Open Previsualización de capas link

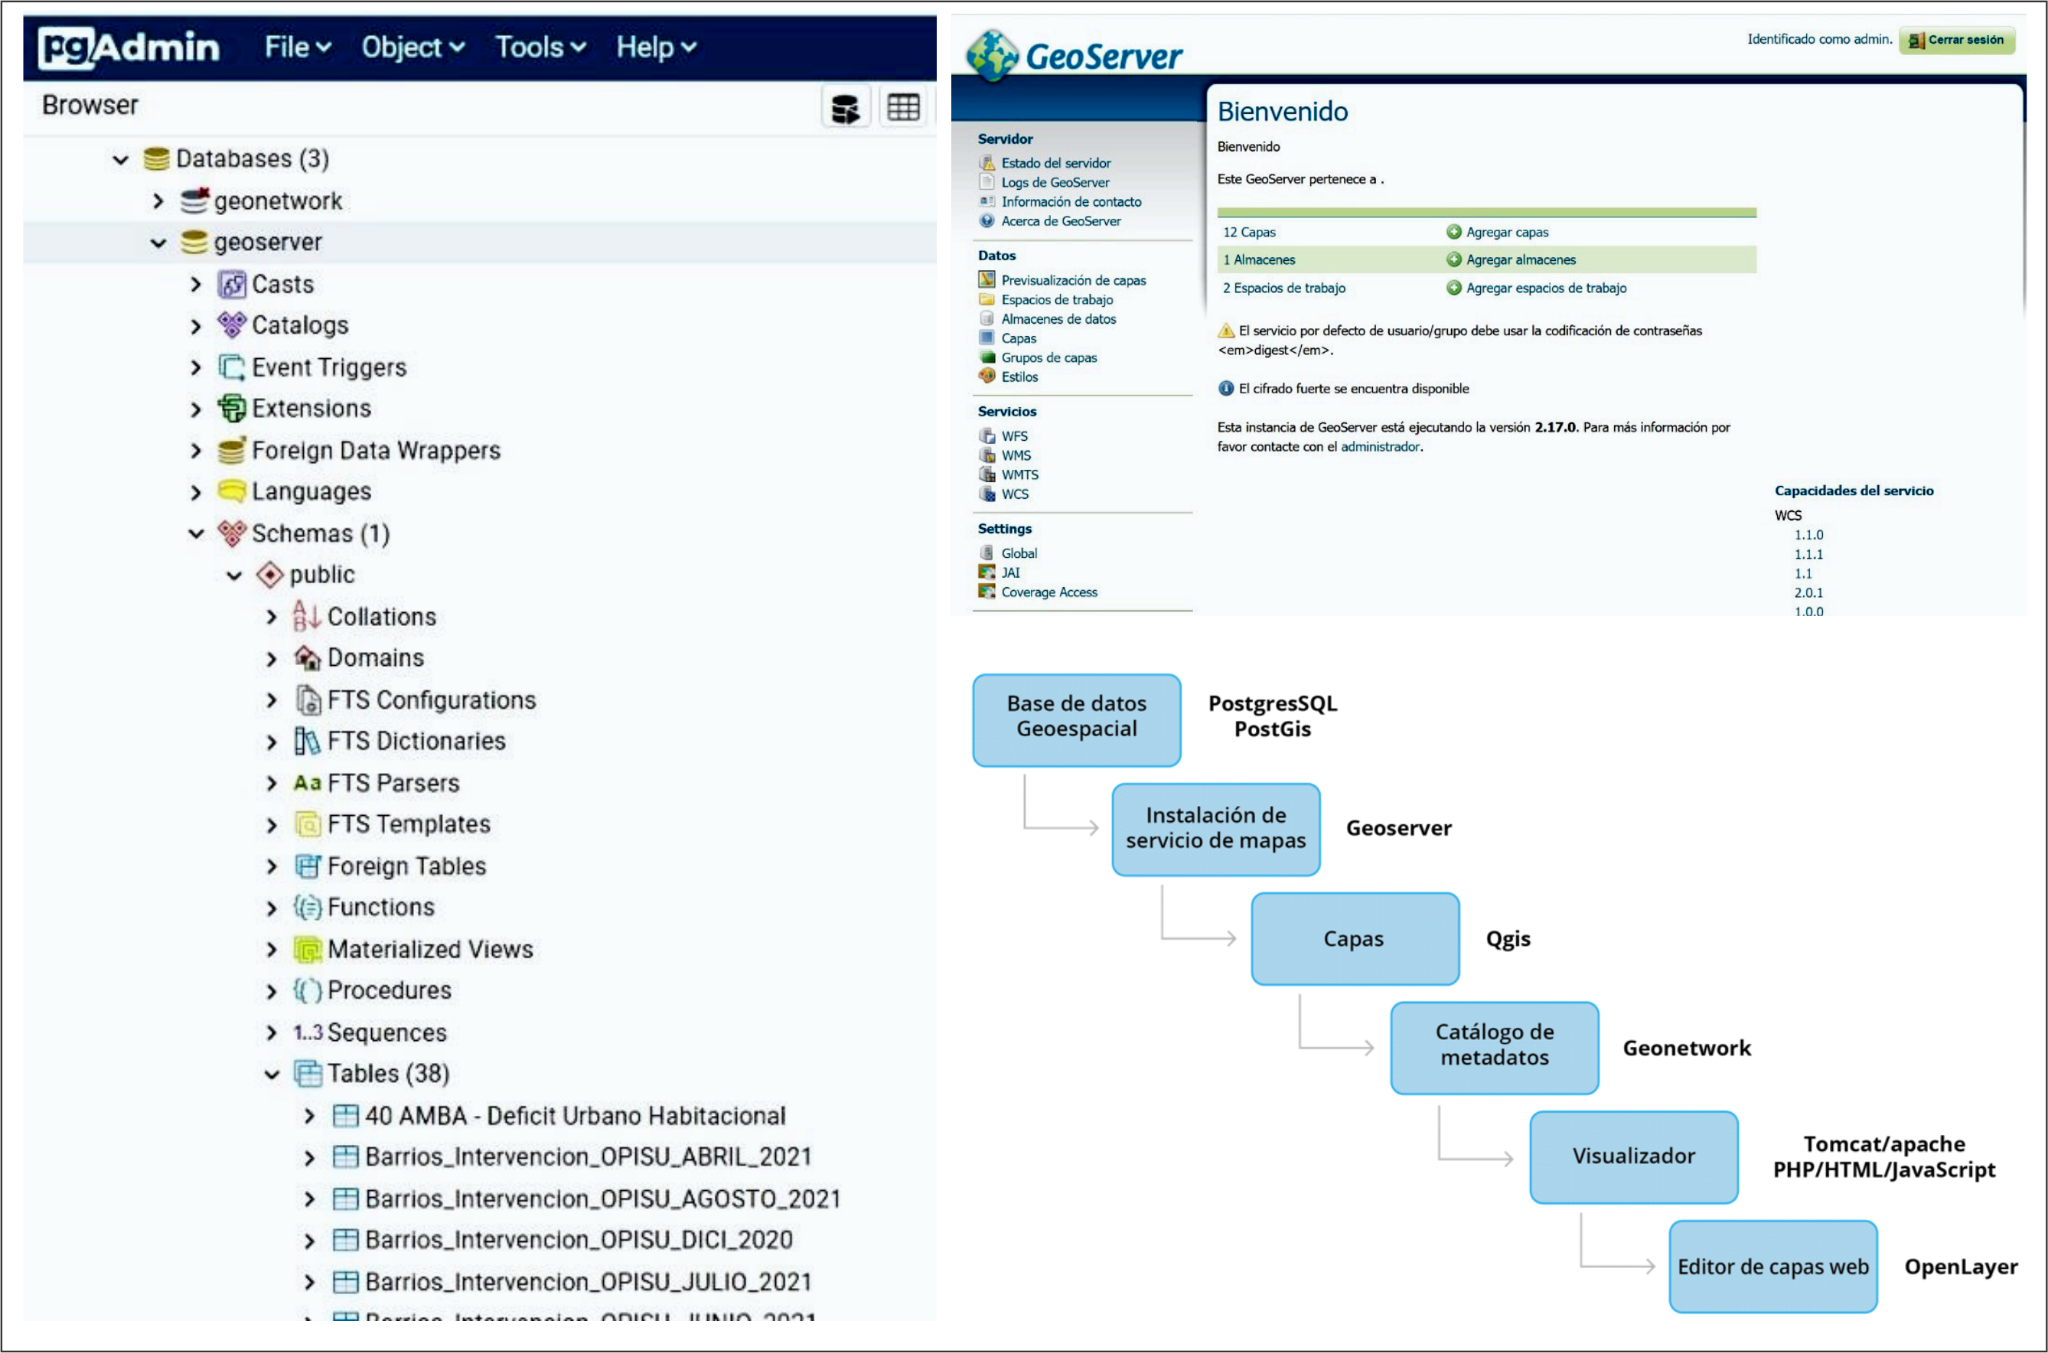(1074, 280)
